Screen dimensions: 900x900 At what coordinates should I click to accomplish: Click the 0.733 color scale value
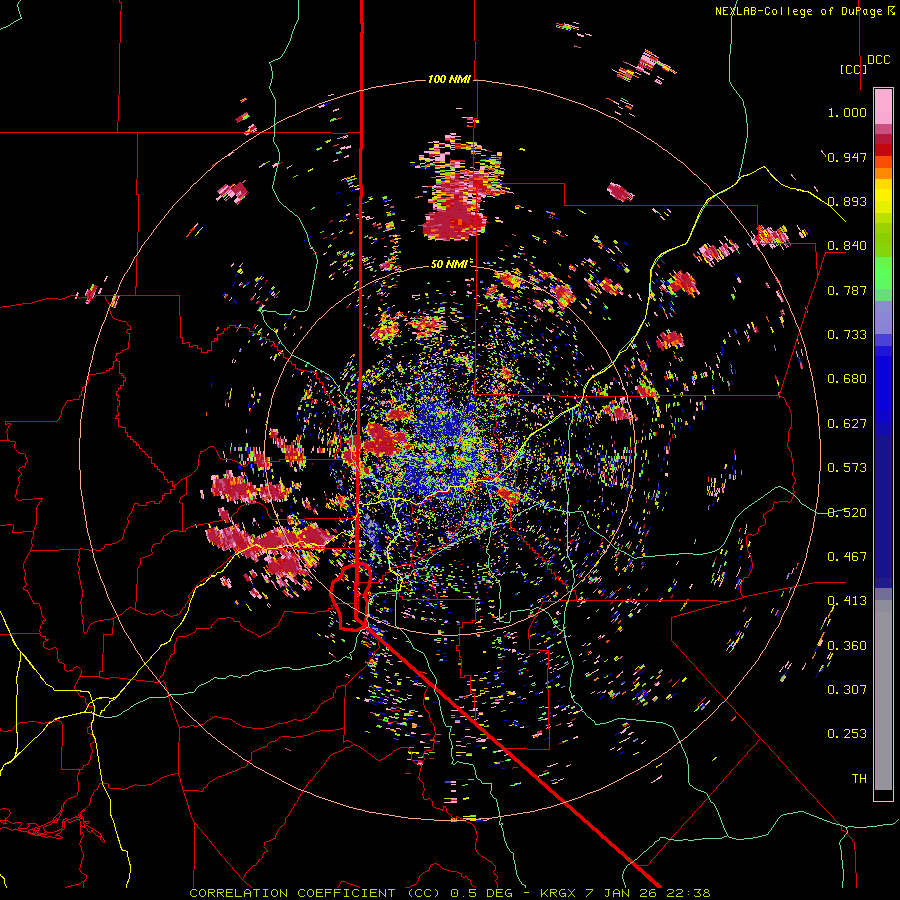[847, 334]
